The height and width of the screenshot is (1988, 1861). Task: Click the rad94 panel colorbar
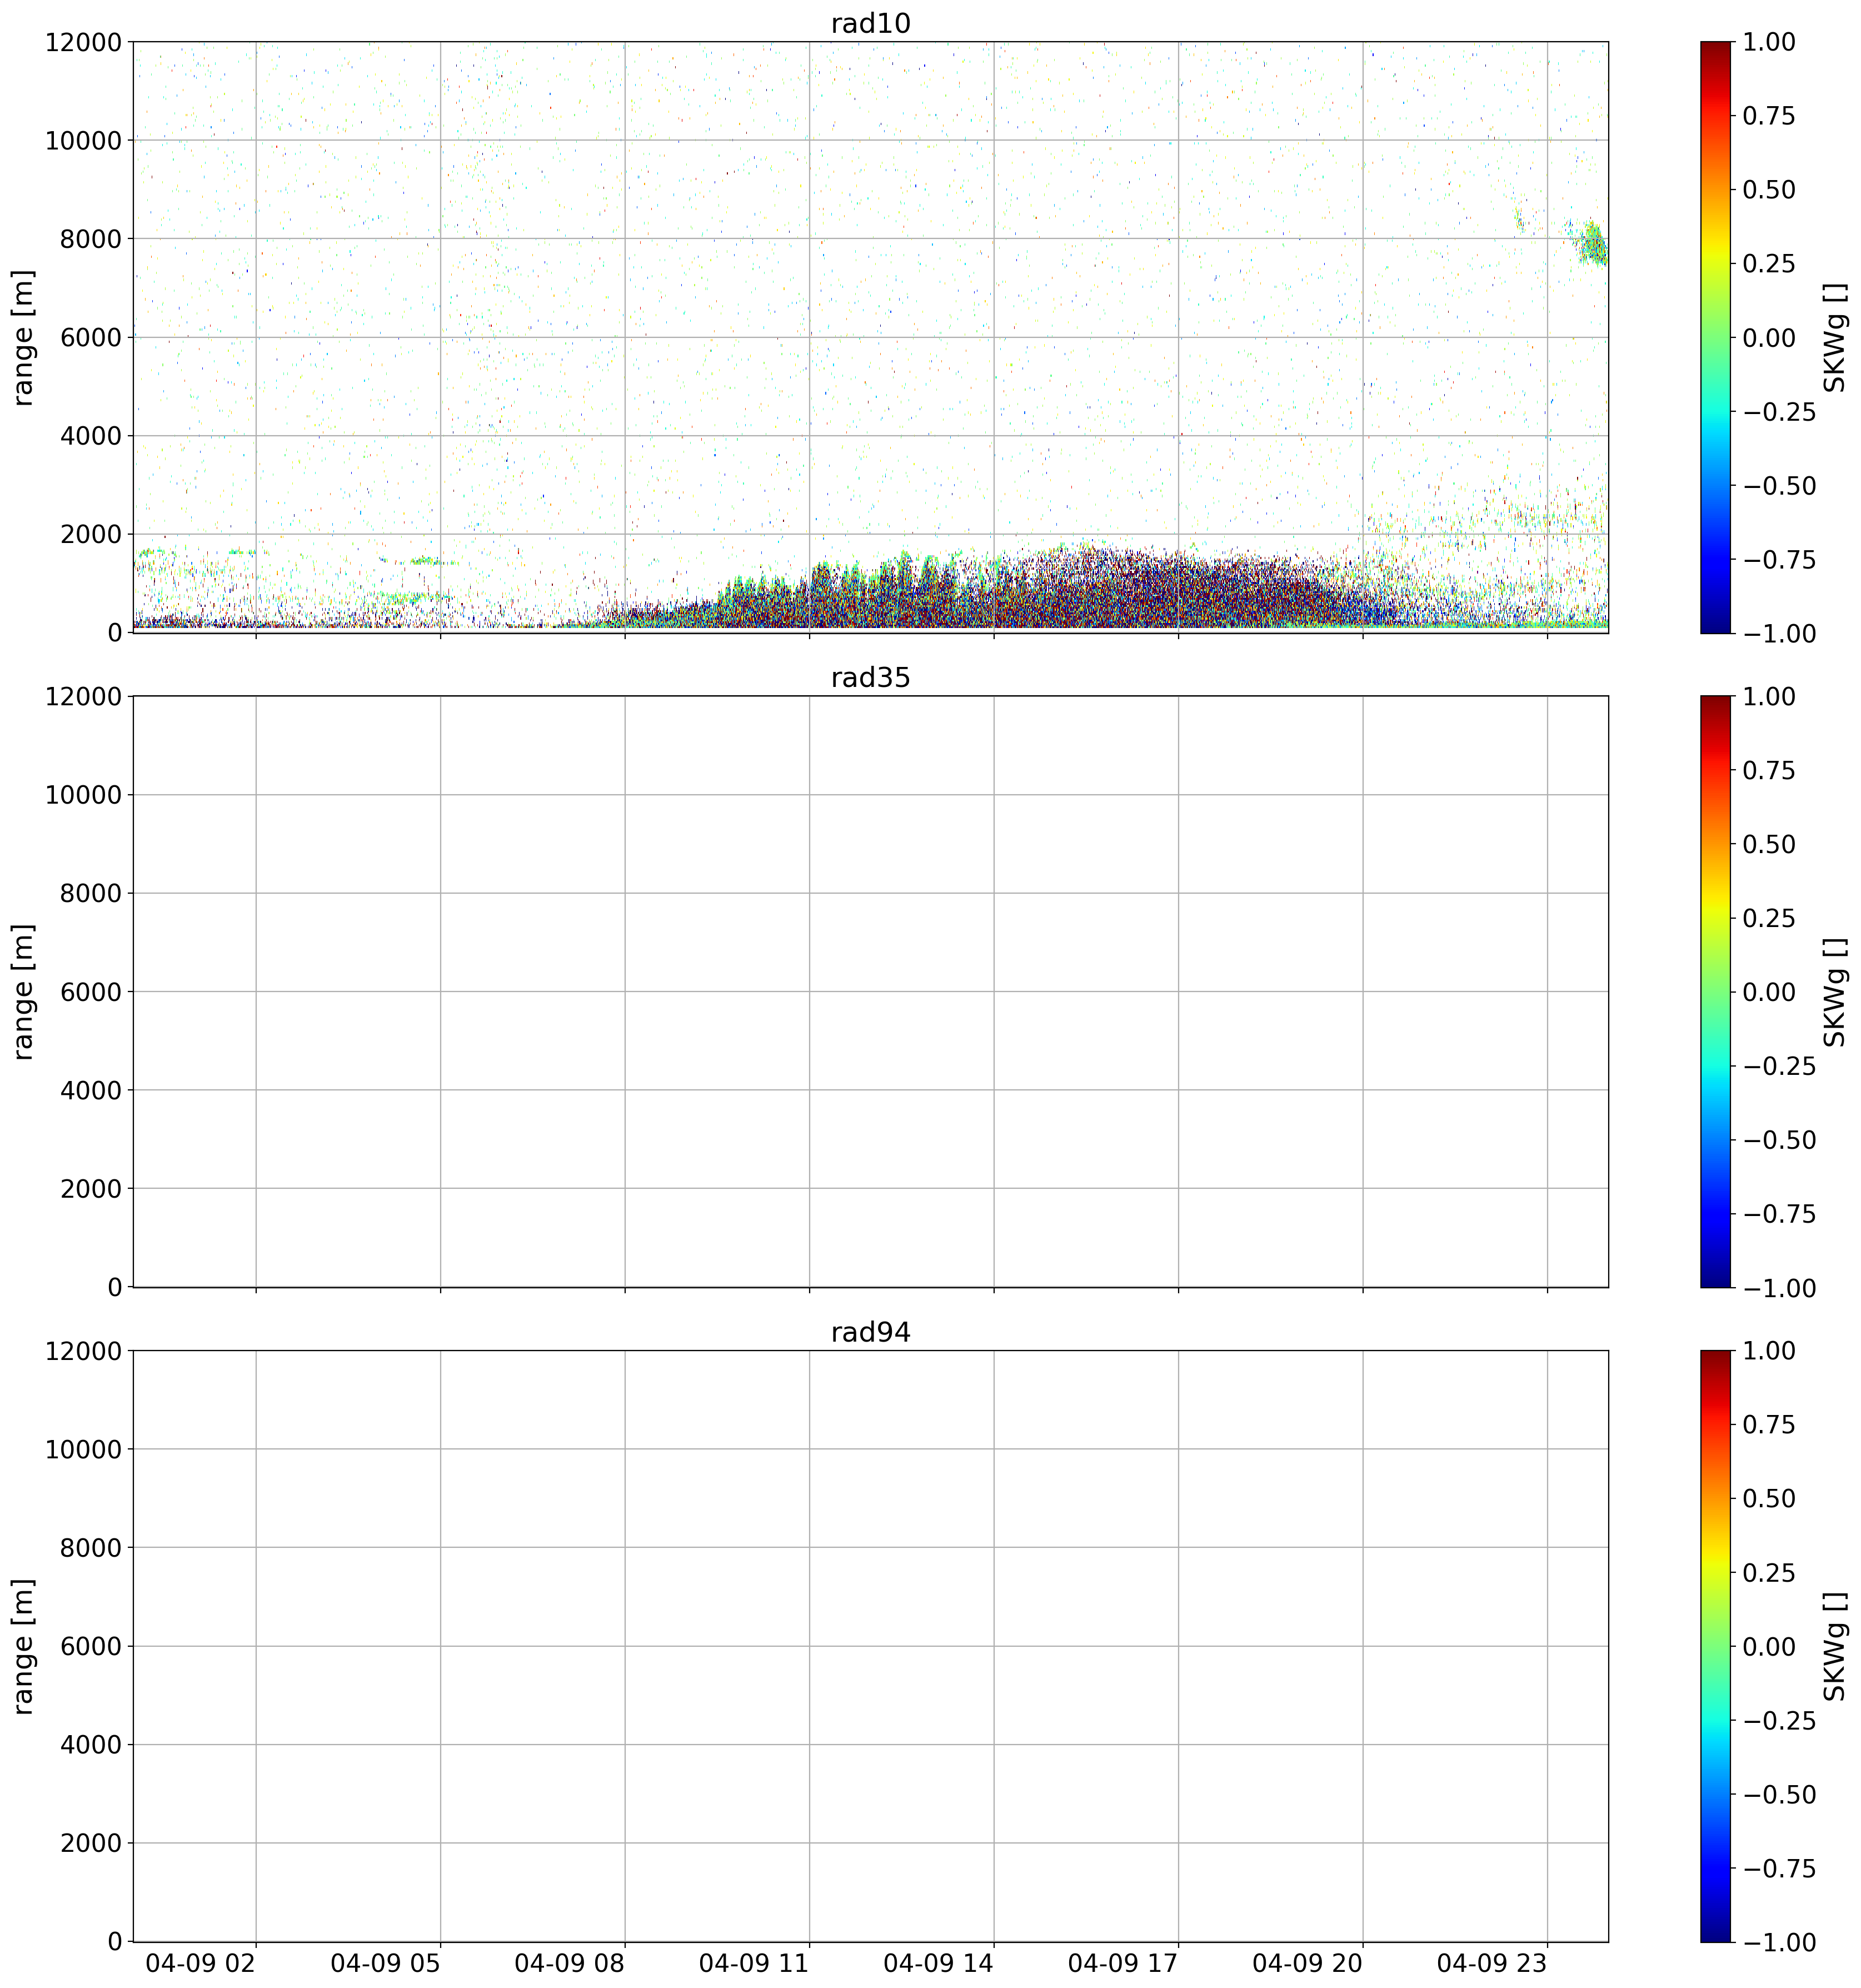point(1715,1646)
